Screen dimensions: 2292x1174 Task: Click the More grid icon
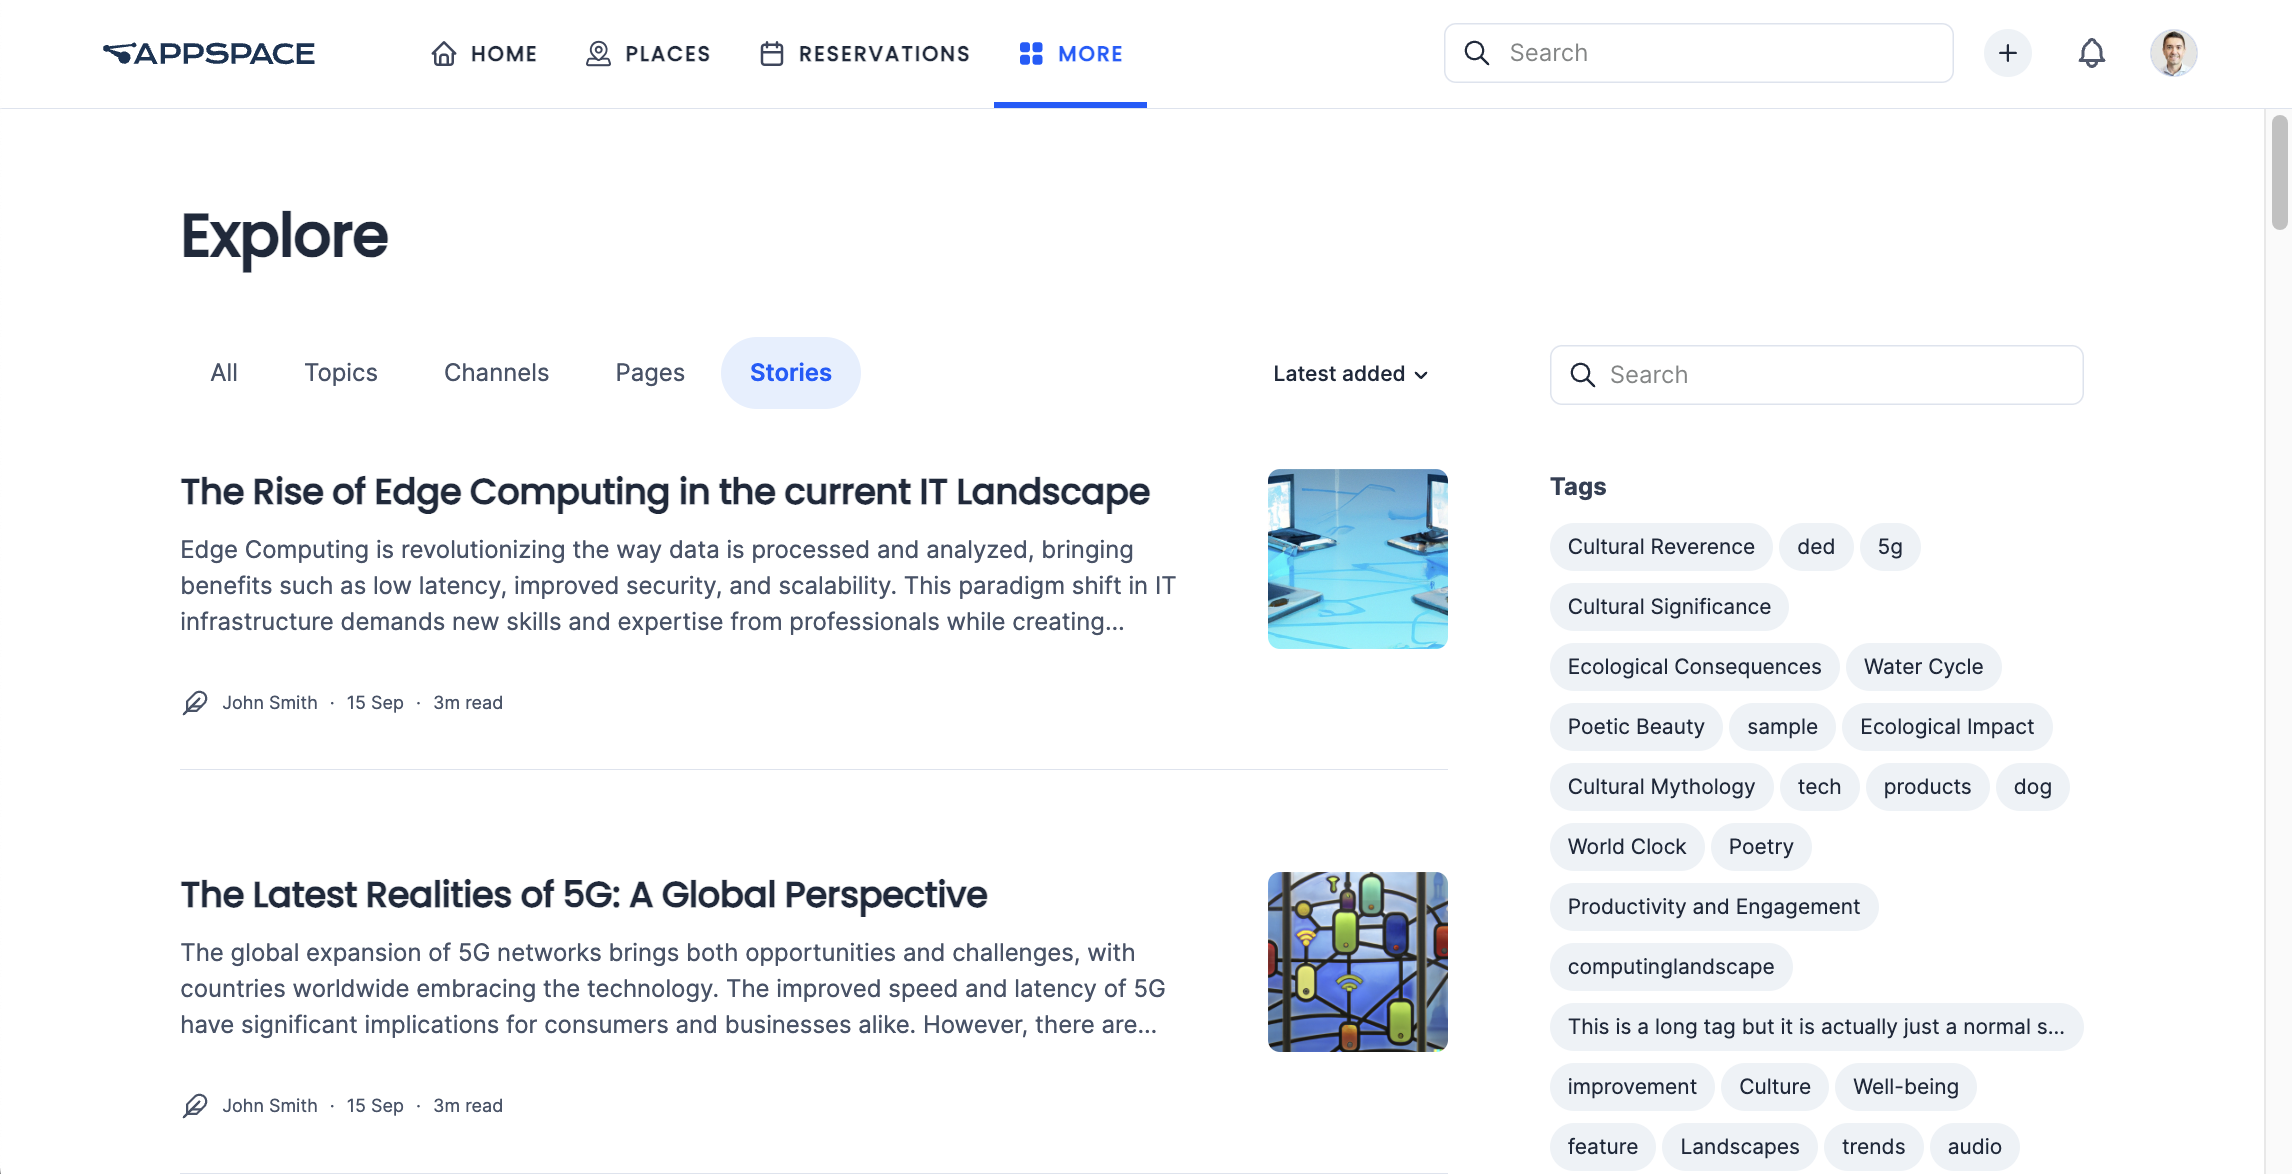pos(1031,53)
